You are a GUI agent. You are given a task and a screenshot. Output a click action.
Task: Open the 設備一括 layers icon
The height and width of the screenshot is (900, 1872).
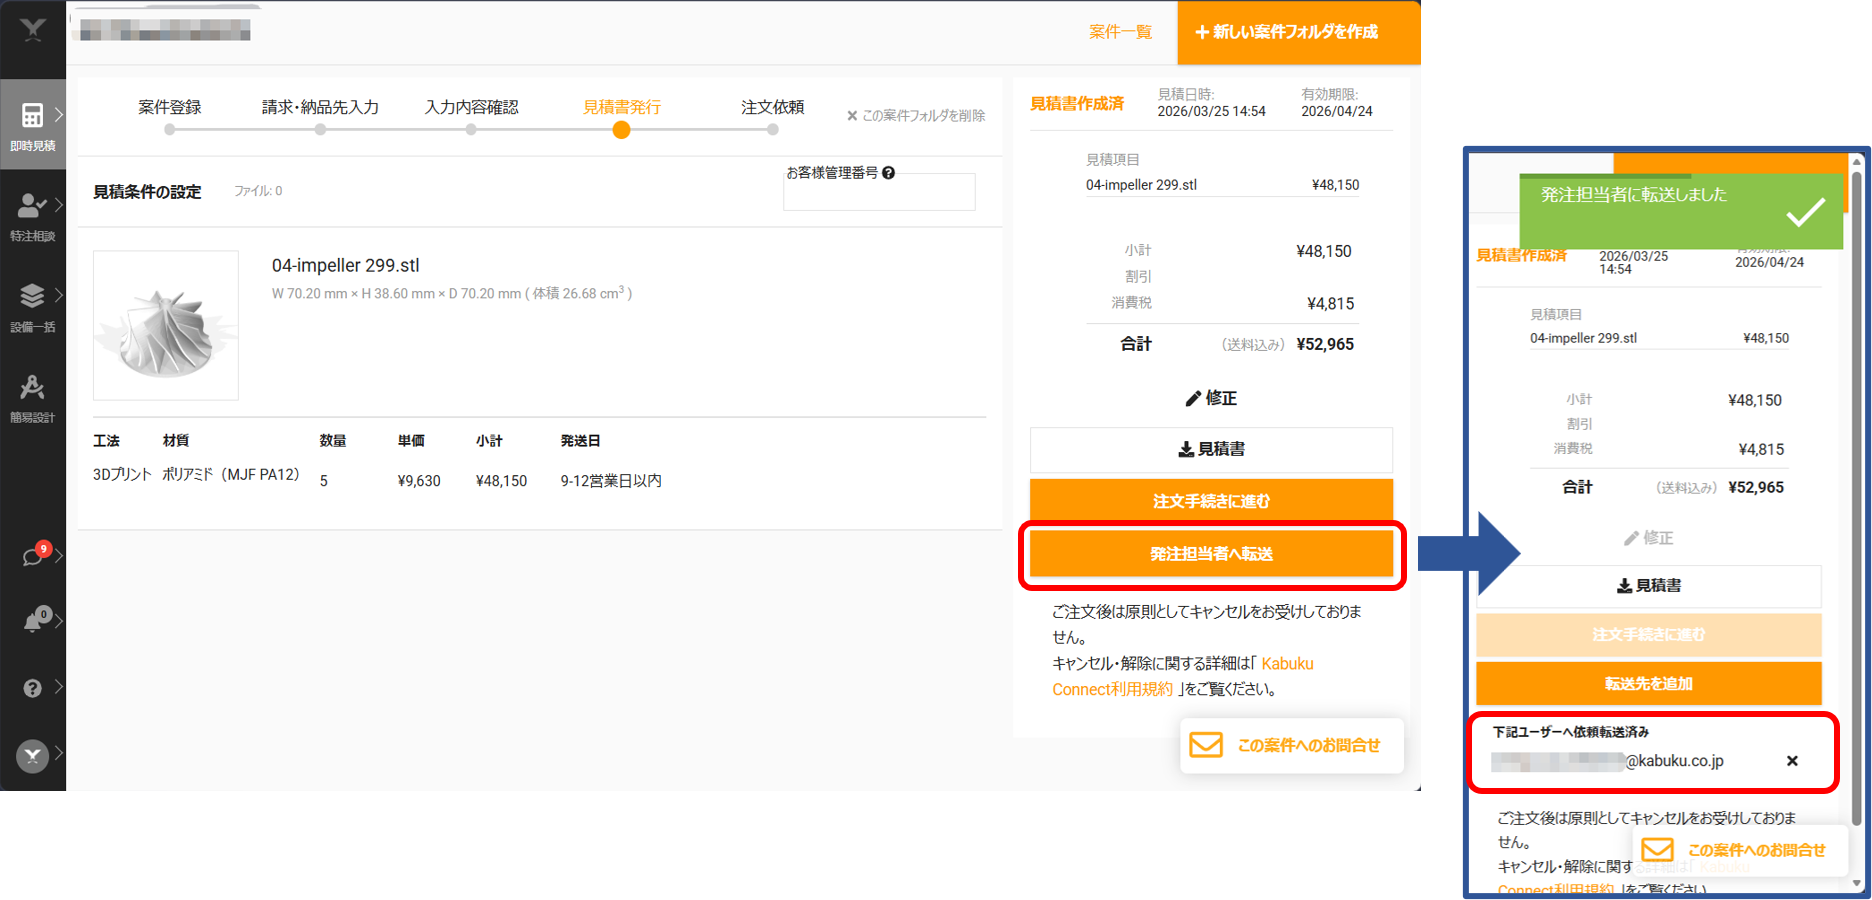[32, 296]
